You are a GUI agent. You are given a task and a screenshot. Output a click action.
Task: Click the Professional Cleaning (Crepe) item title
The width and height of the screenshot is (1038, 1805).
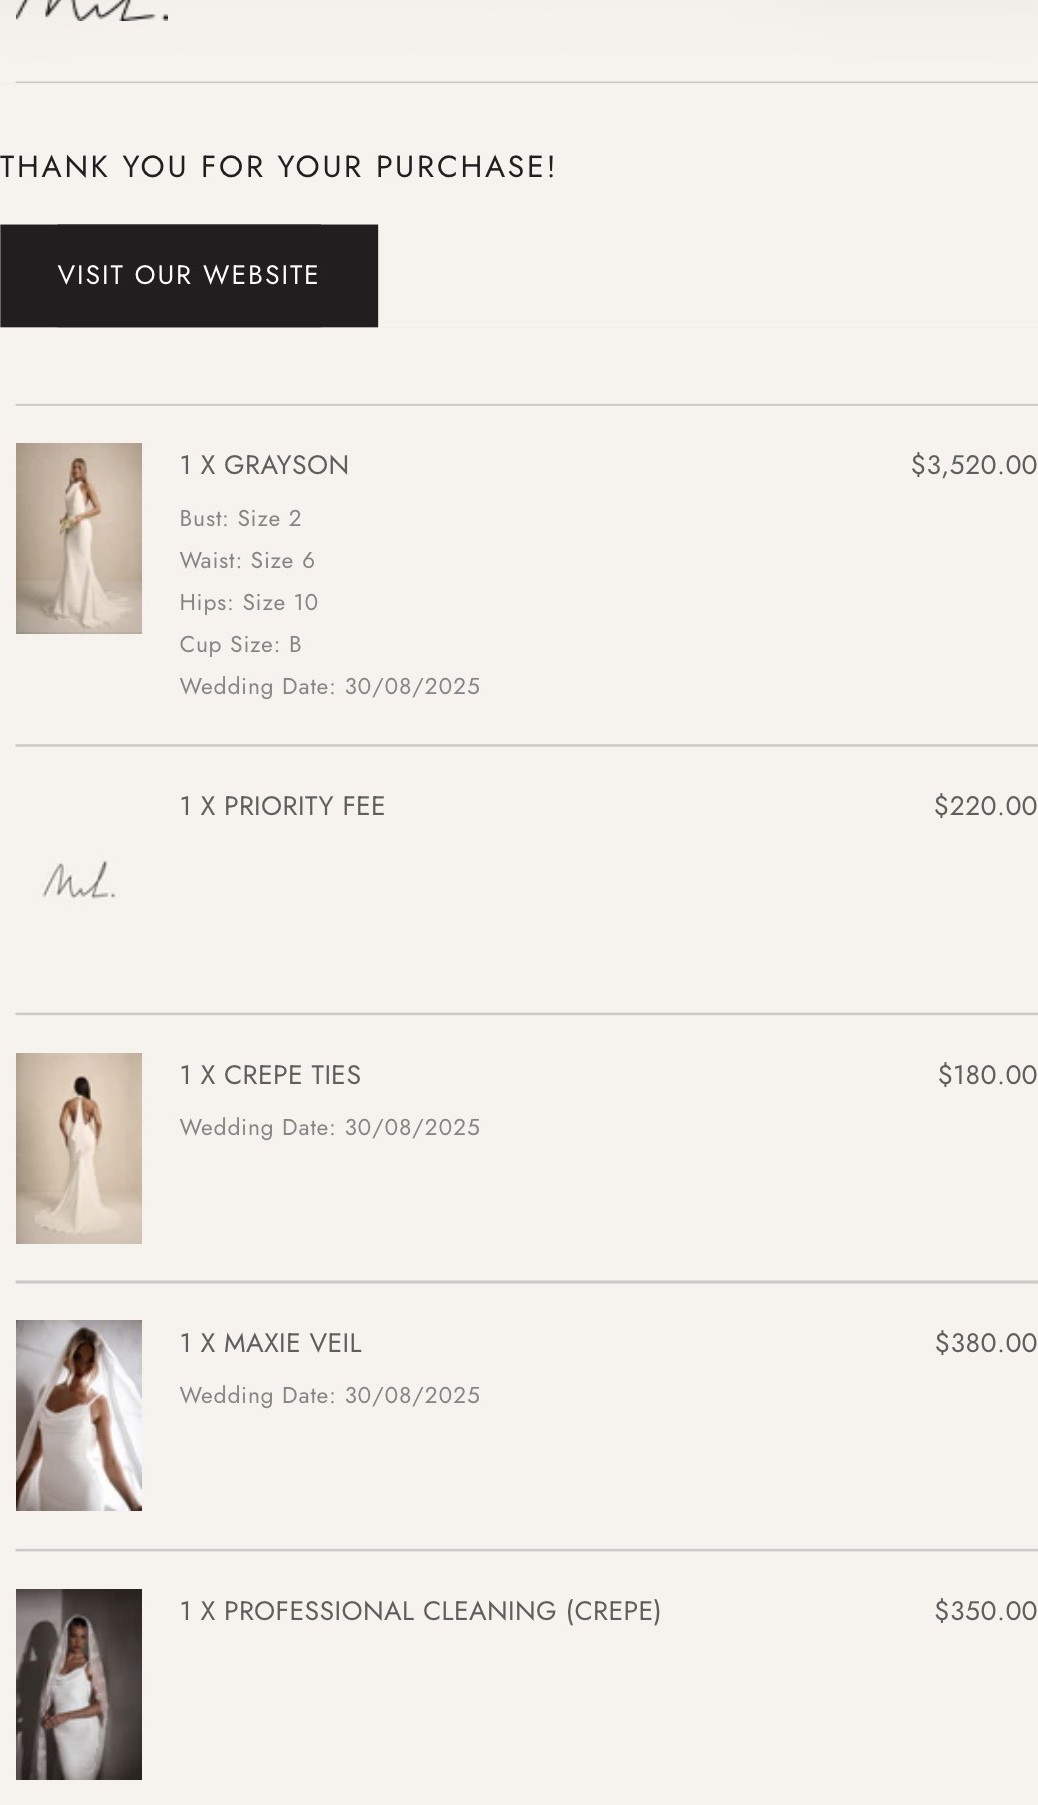420,1611
